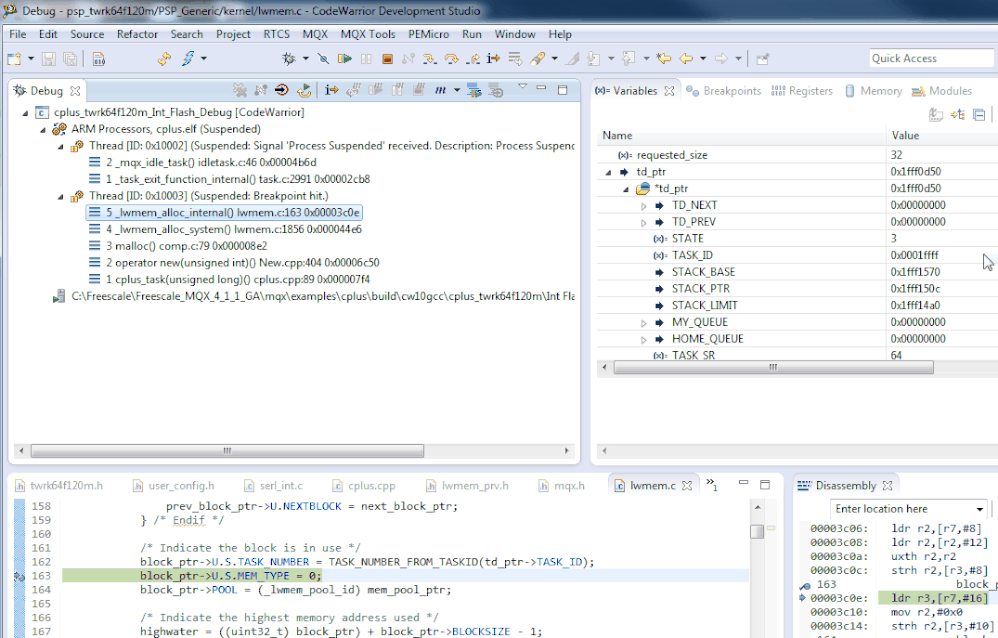Click in the Quick Access search field
Image resolution: width=998 pixels, height=638 pixels.
pos(930,58)
